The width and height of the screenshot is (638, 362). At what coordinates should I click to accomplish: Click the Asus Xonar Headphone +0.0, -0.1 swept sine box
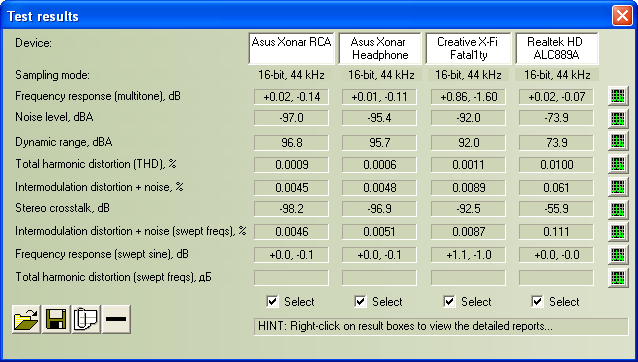(x=379, y=255)
